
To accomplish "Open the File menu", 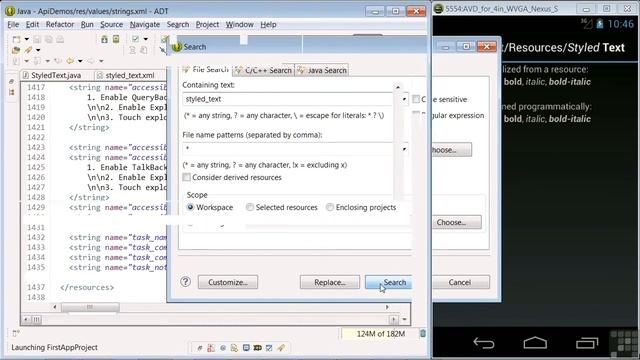I will [x=13, y=24].
